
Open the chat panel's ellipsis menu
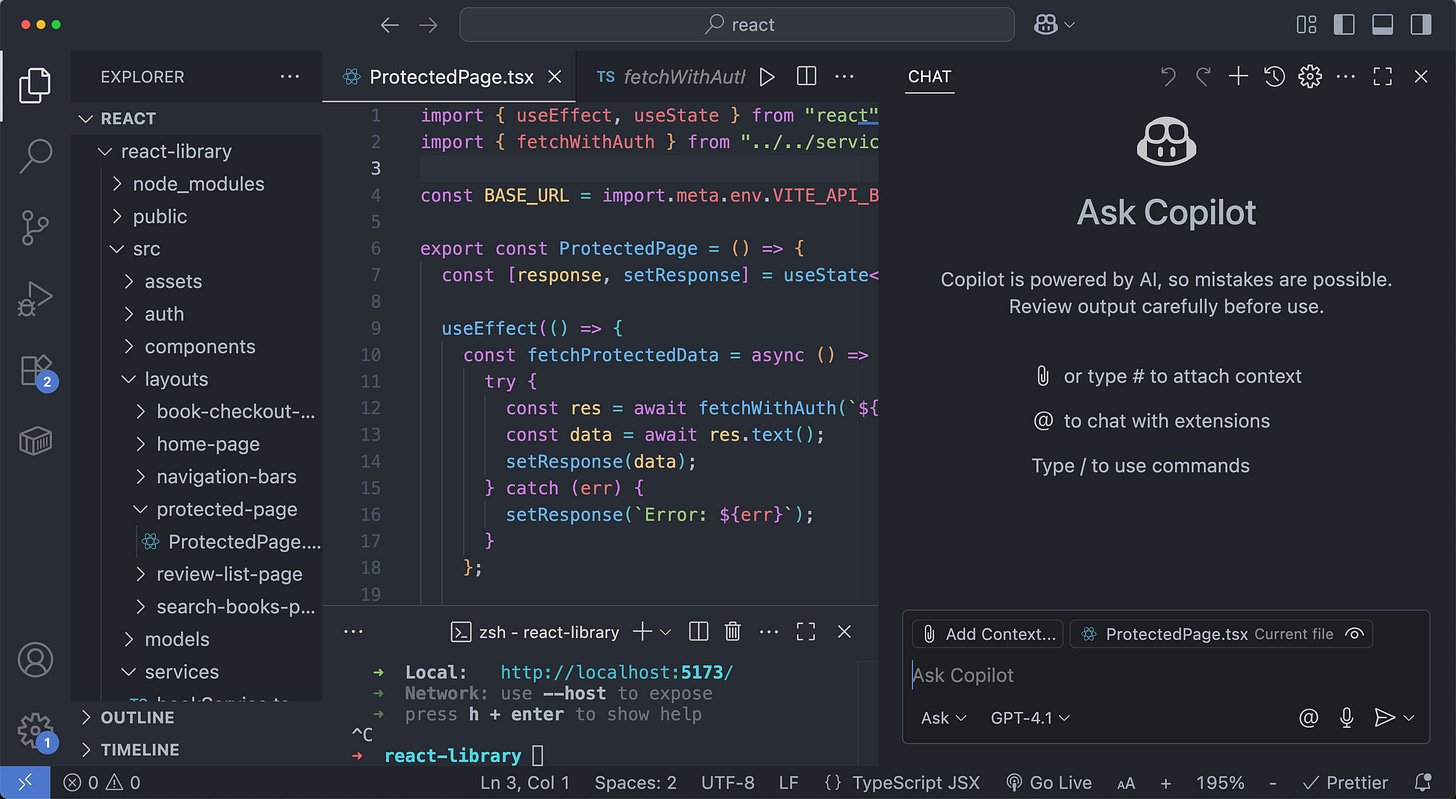point(1346,76)
